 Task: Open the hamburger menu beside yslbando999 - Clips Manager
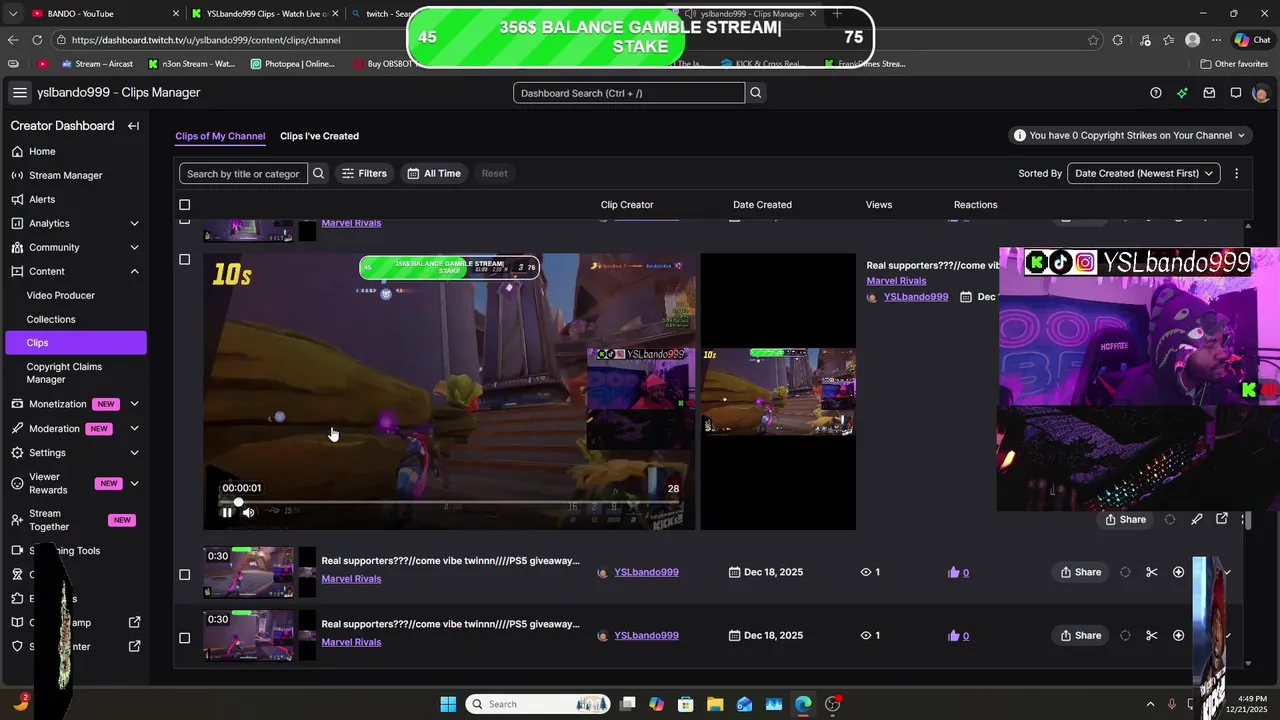[x=19, y=93]
